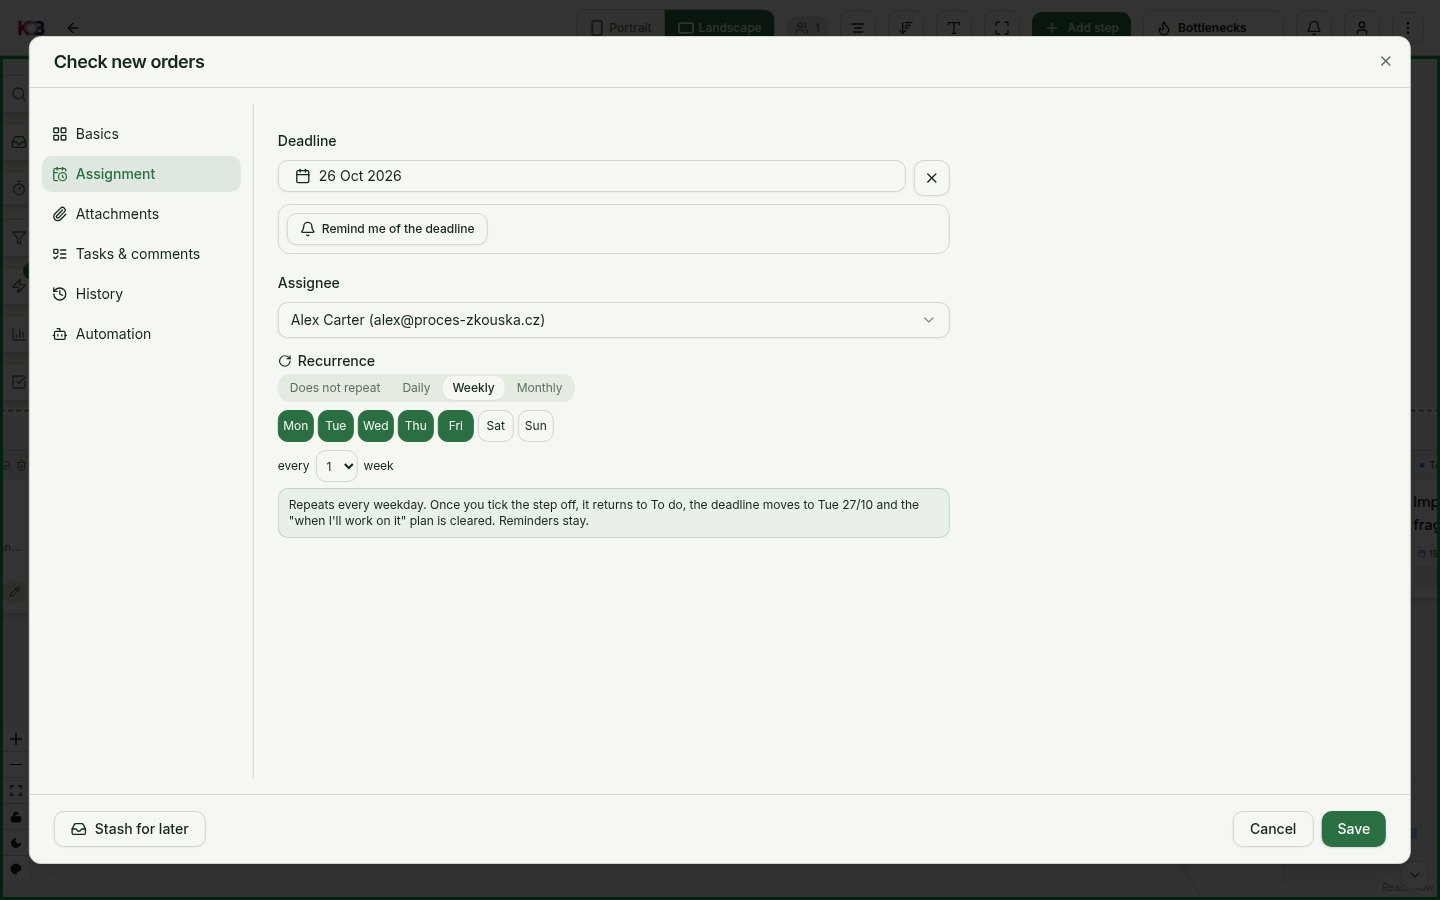Select Weekly recurrence option
The width and height of the screenshot is (1440, 900).
point(473,388)
